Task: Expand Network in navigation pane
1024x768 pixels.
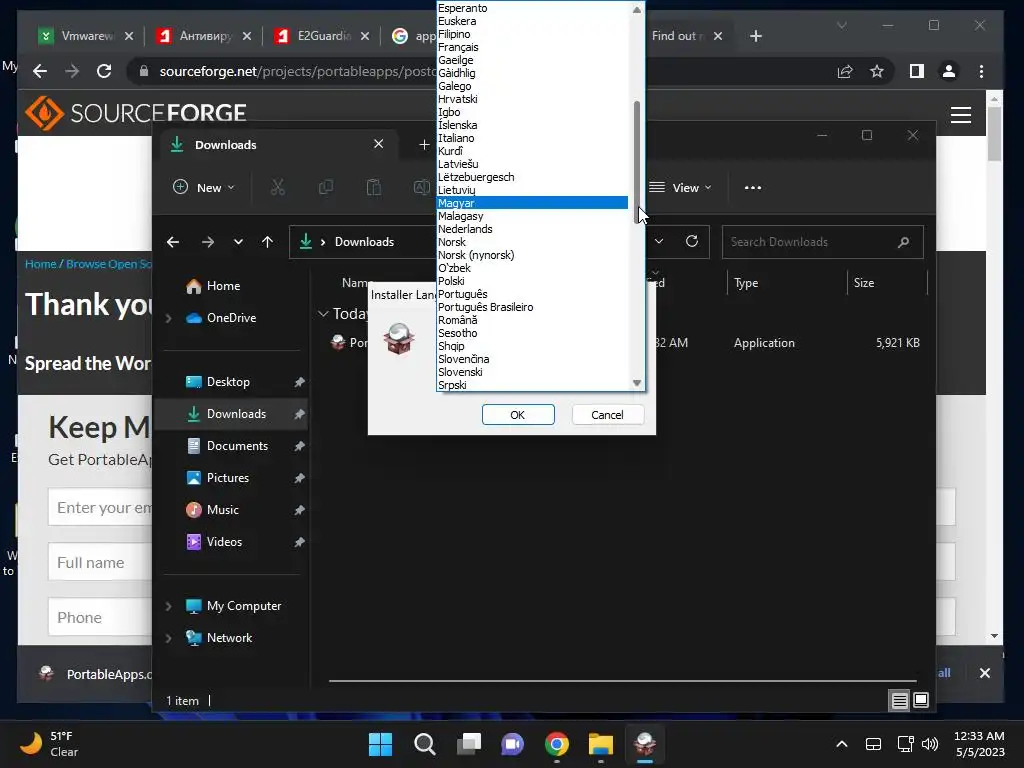Action: 168,638
